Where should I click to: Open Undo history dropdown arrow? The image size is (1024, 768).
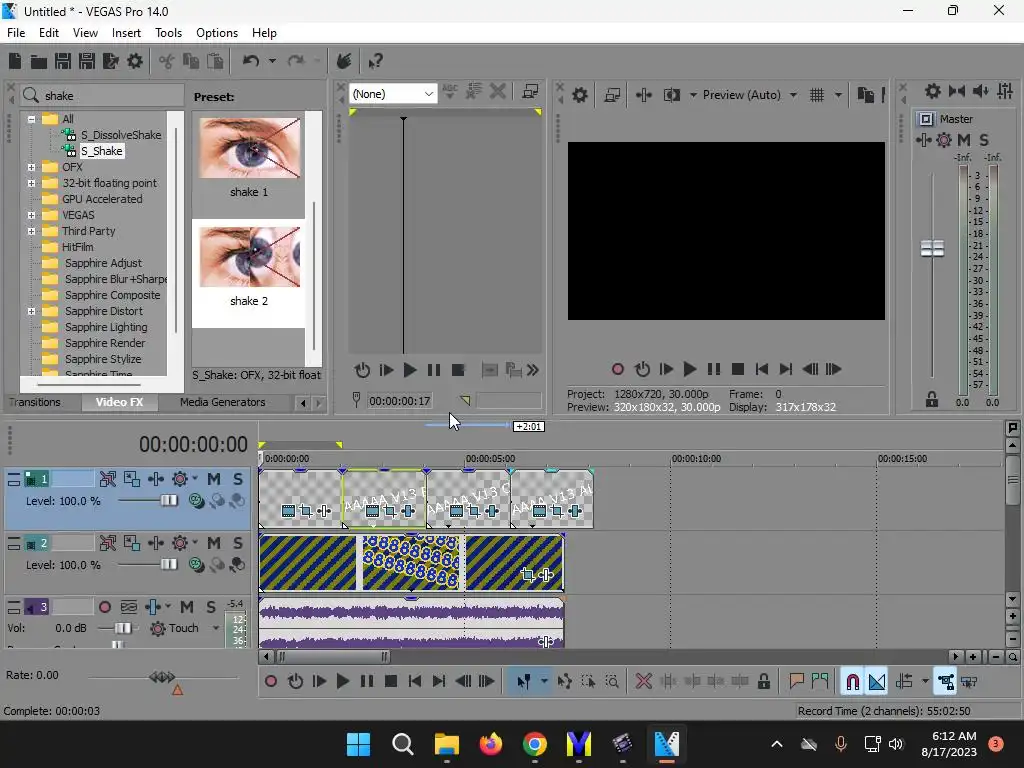(x=272, y=61)
